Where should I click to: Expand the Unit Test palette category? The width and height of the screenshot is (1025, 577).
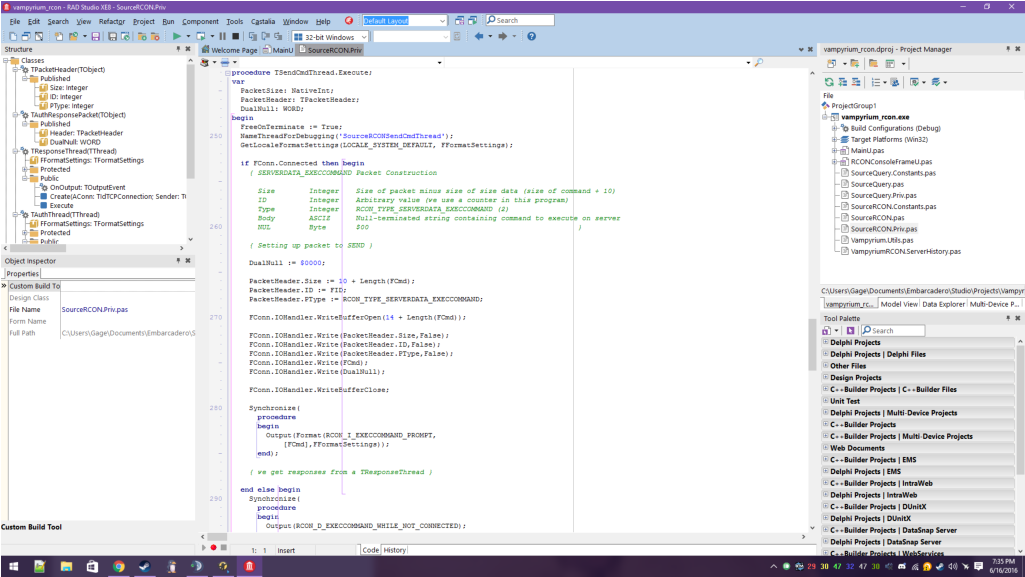pos(826,401)
